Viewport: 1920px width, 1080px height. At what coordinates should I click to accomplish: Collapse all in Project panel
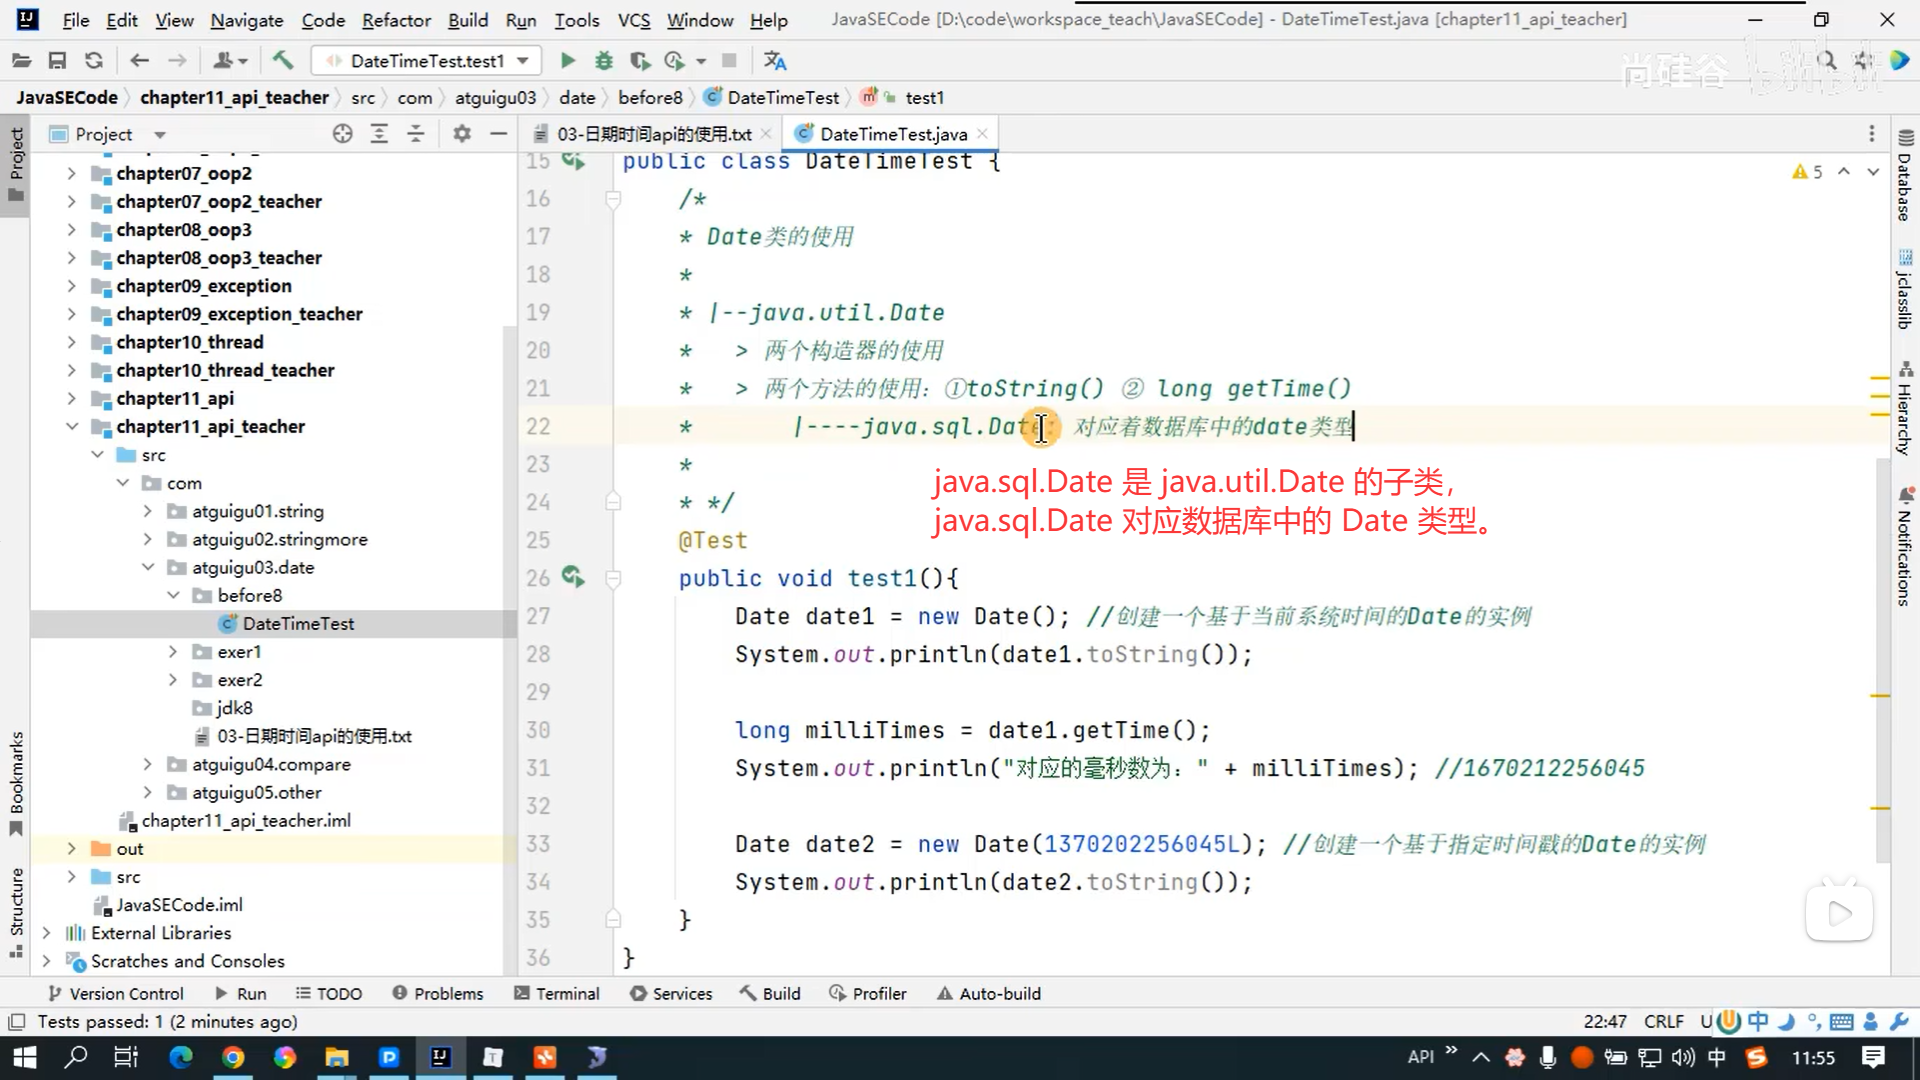(x=416, y=134)
